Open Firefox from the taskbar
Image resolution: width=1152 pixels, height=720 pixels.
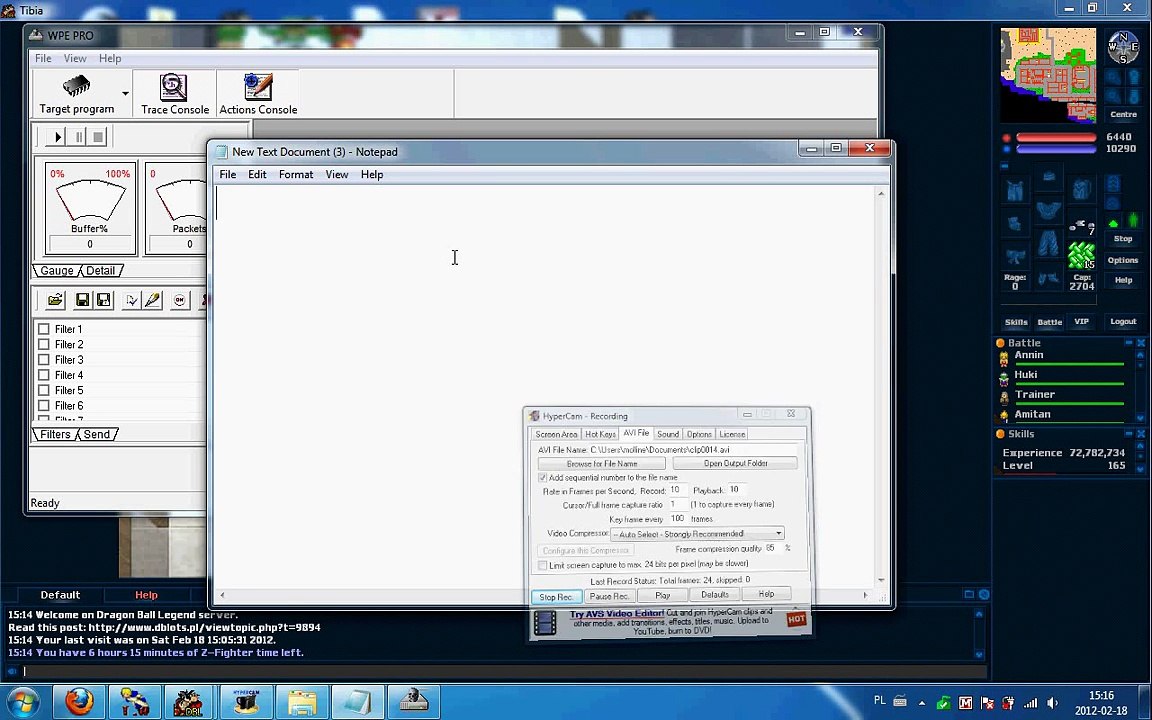(x=79, y=702)
